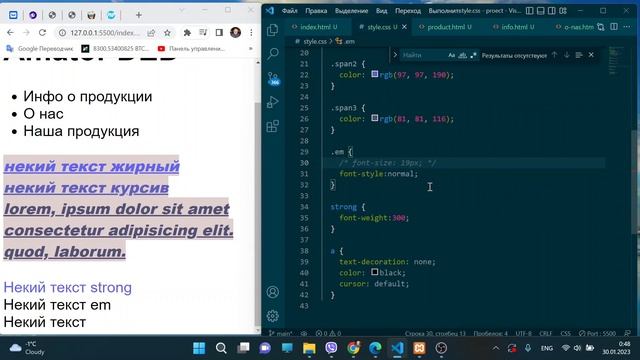Open the Google Переводчик bookmark

(x=40, y=49)
